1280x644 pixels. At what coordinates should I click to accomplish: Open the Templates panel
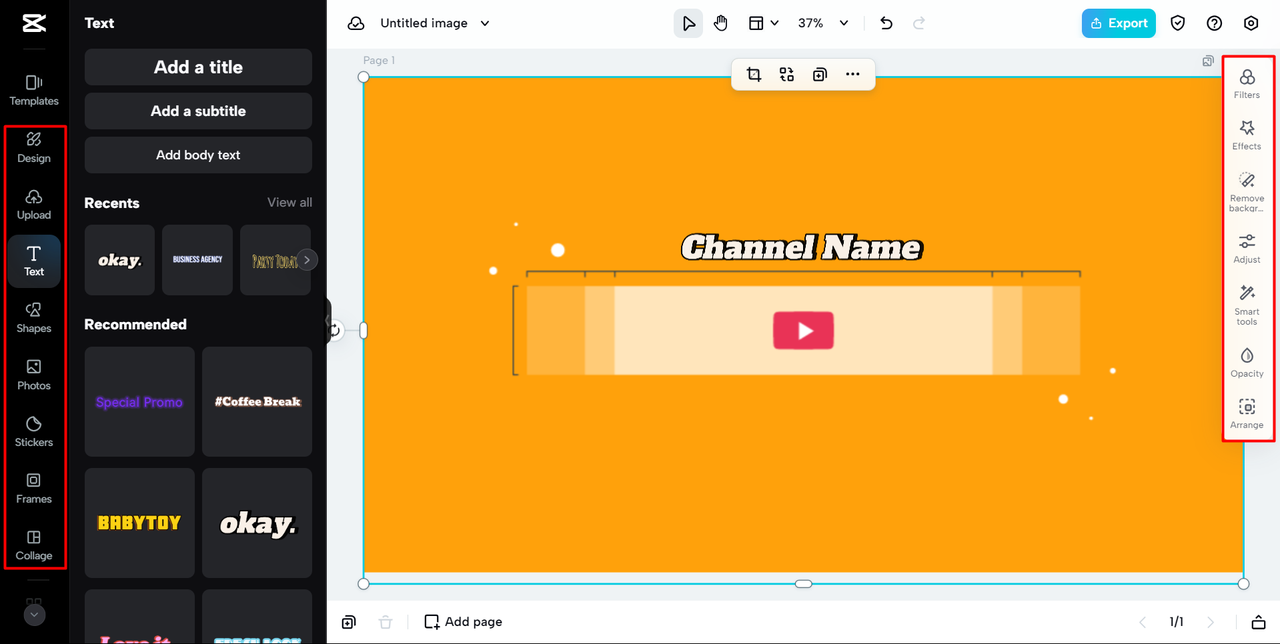coord(34,90)
